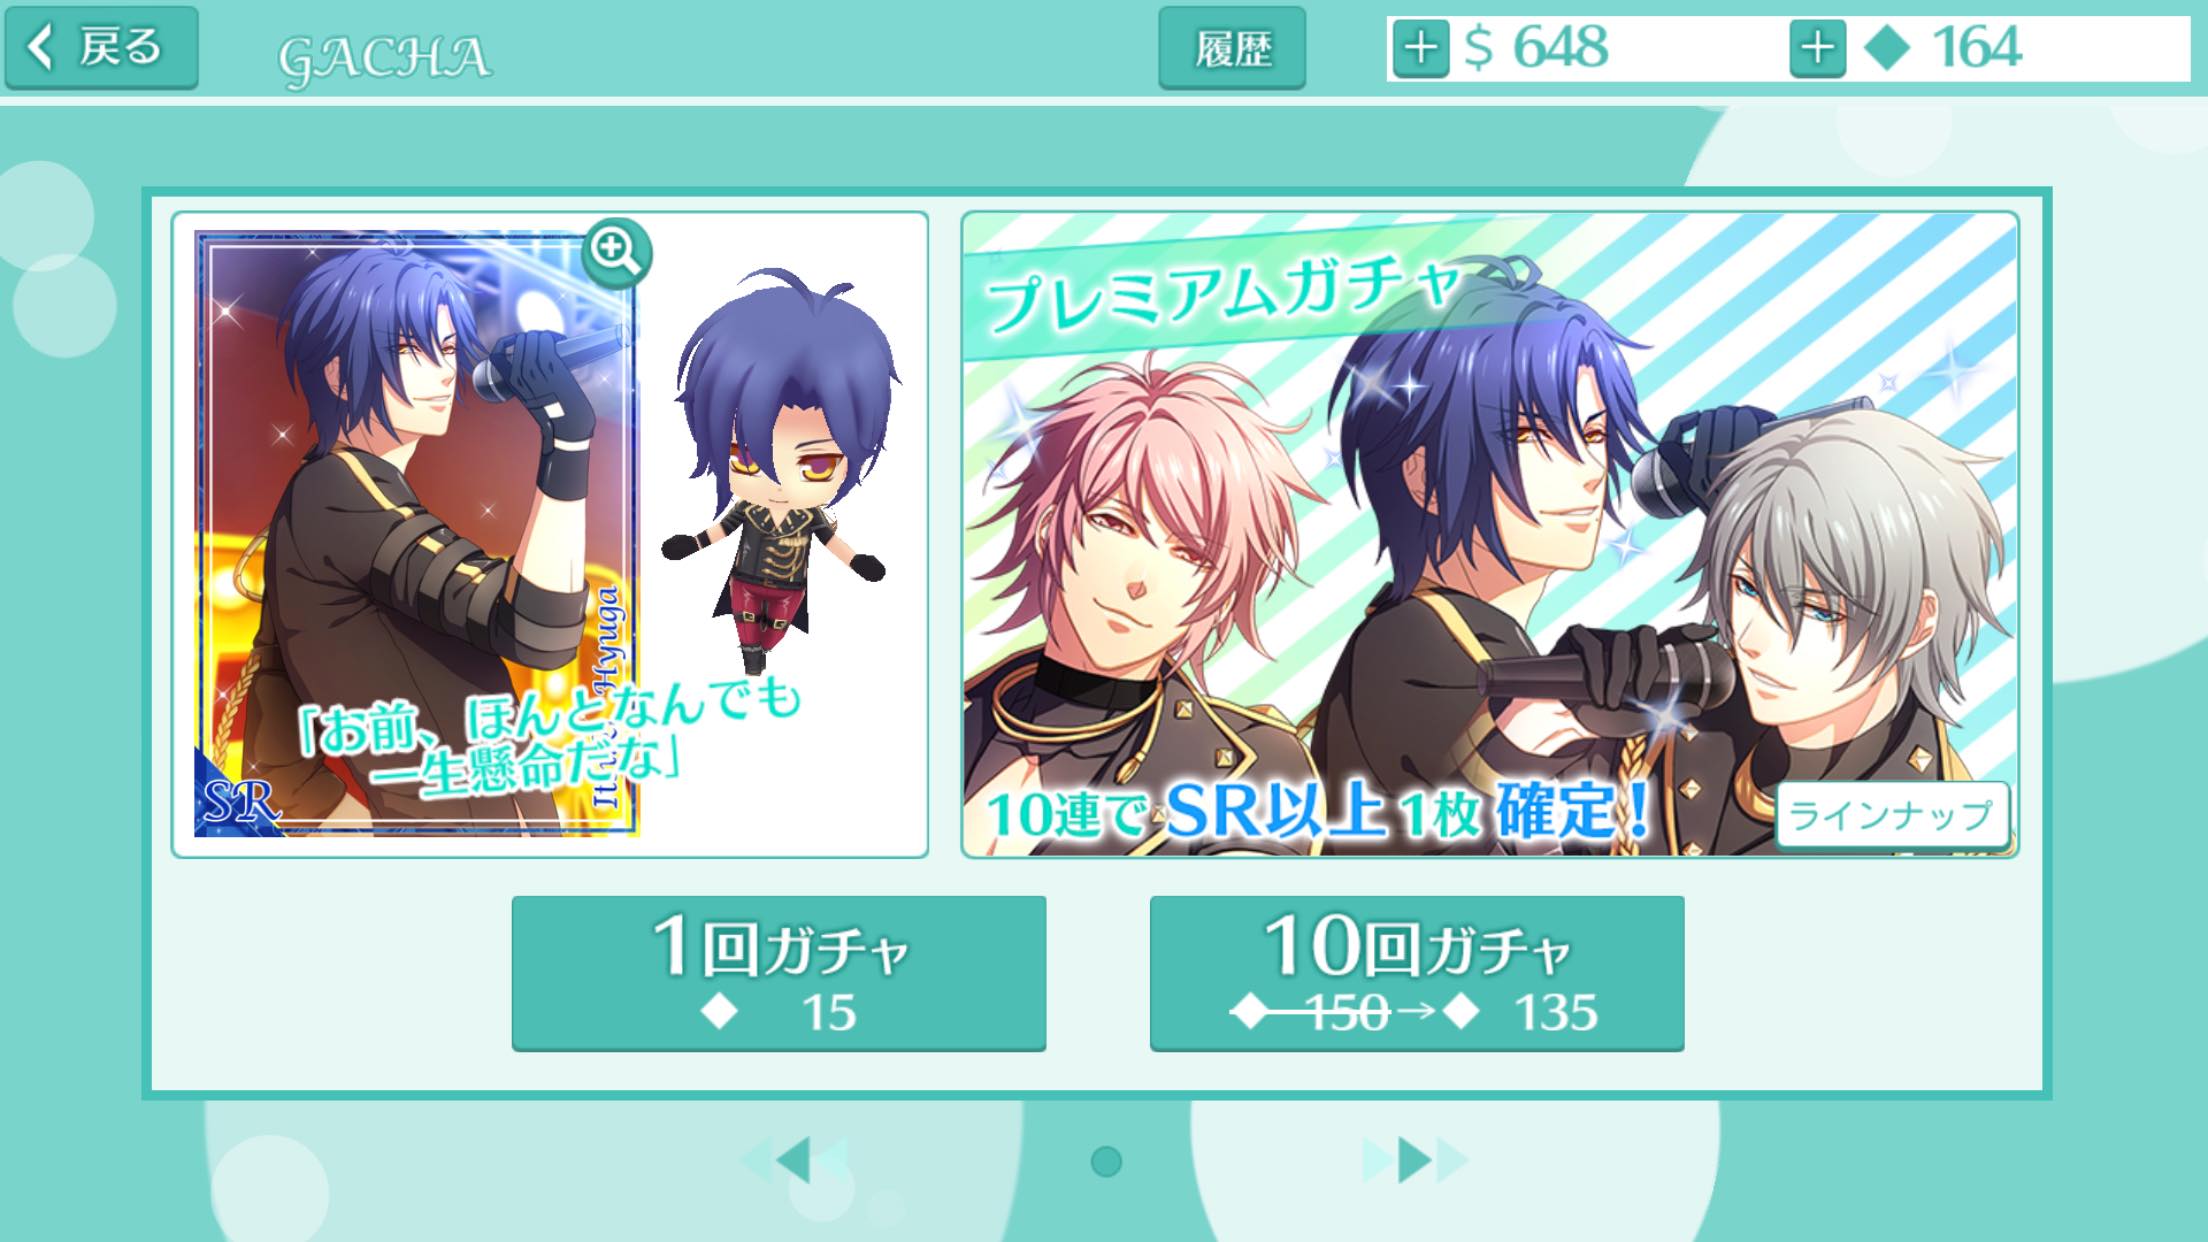View the Hyuga SR card thumbnail
Viewport: 2208px width, 1242px height.
[x=416, y=534]
